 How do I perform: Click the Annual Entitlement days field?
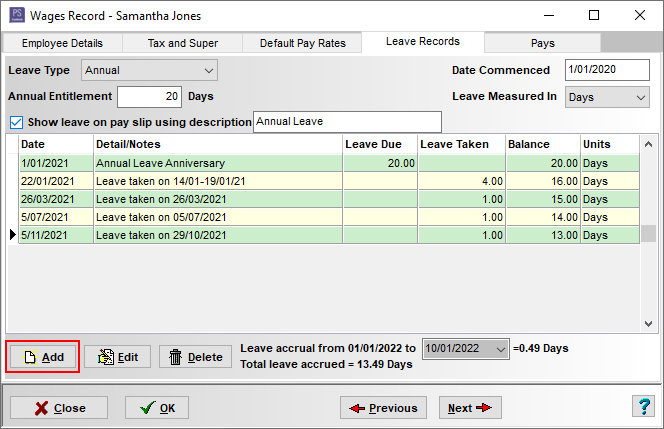[150, 97]
